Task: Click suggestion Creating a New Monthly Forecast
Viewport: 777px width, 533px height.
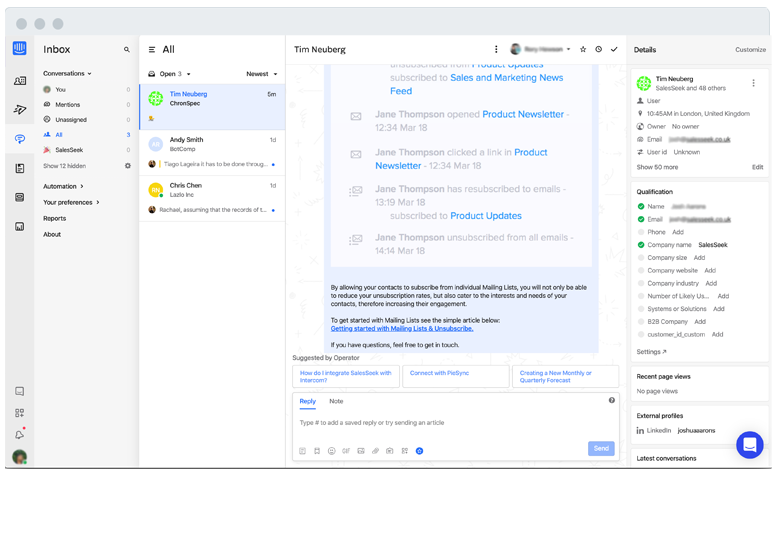Action: [565, 376]
